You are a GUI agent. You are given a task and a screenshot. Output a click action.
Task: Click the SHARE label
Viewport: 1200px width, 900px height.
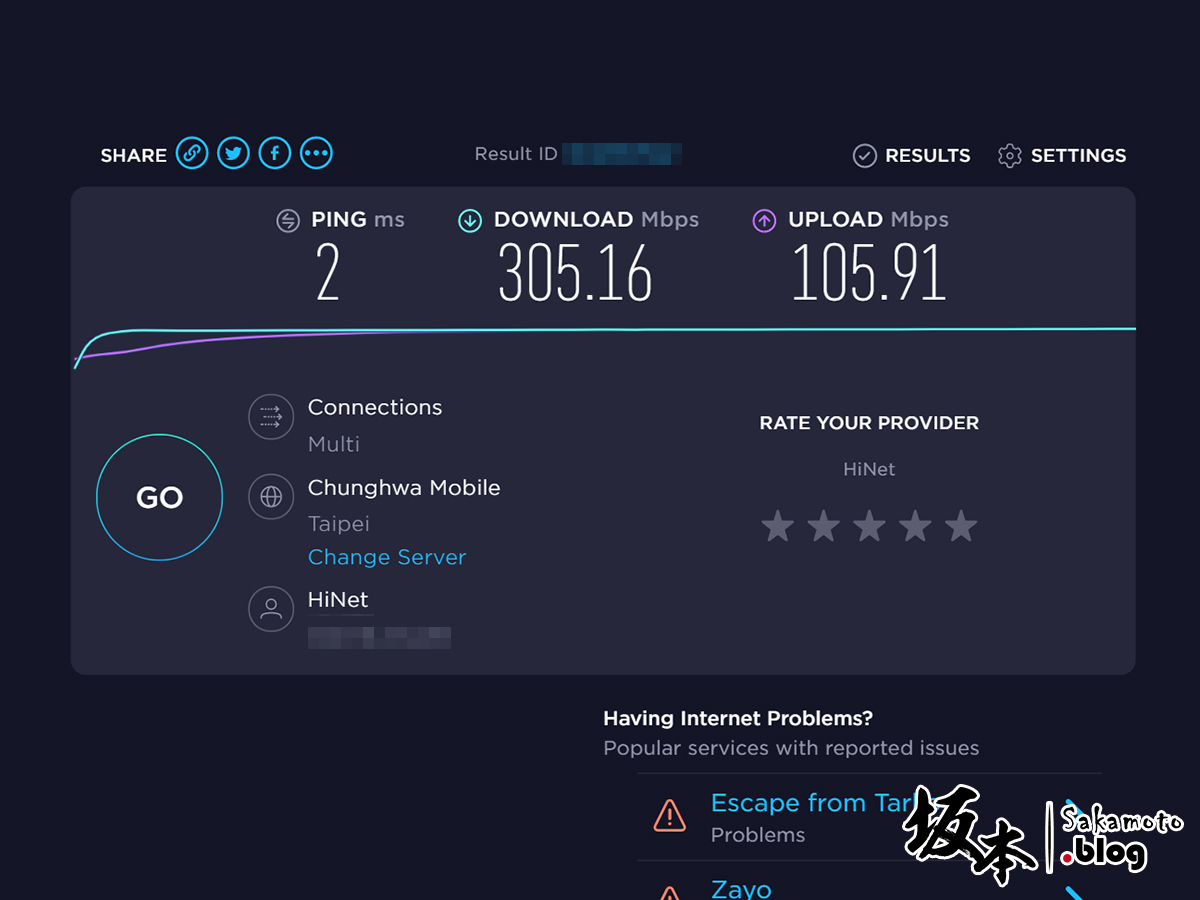click(134, 156)
